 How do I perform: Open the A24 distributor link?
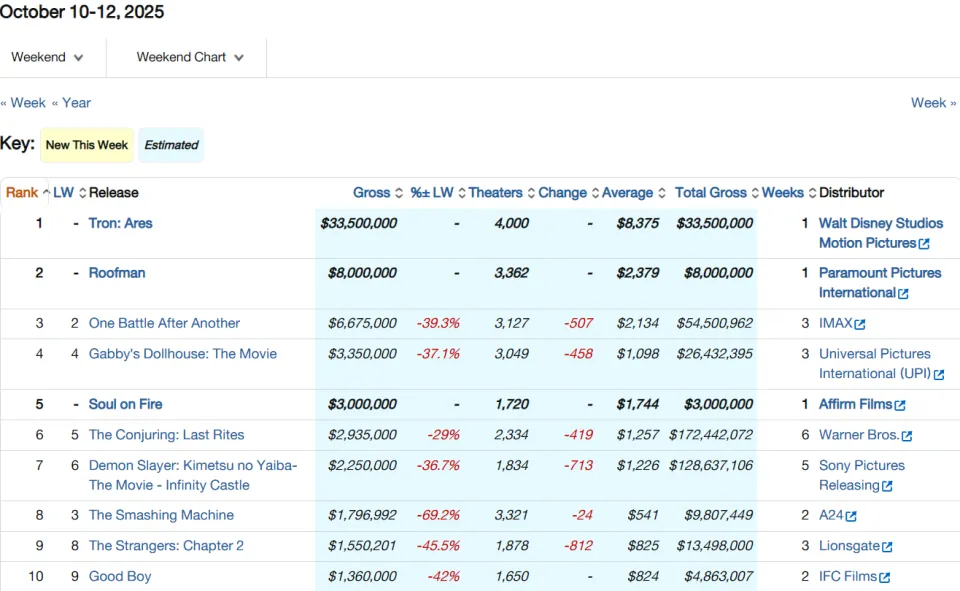tap(831, 515)
